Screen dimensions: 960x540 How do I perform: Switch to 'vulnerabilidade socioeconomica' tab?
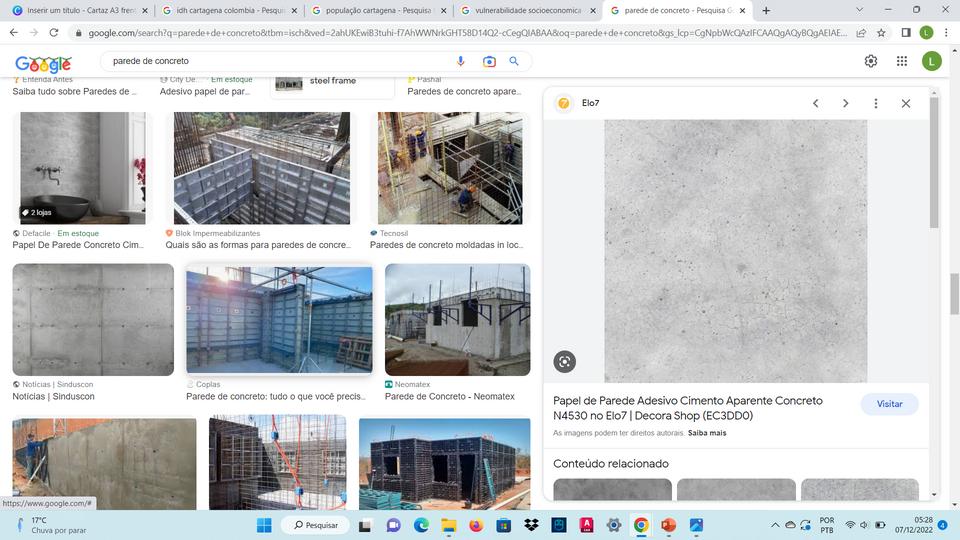[x=527, y=10]
